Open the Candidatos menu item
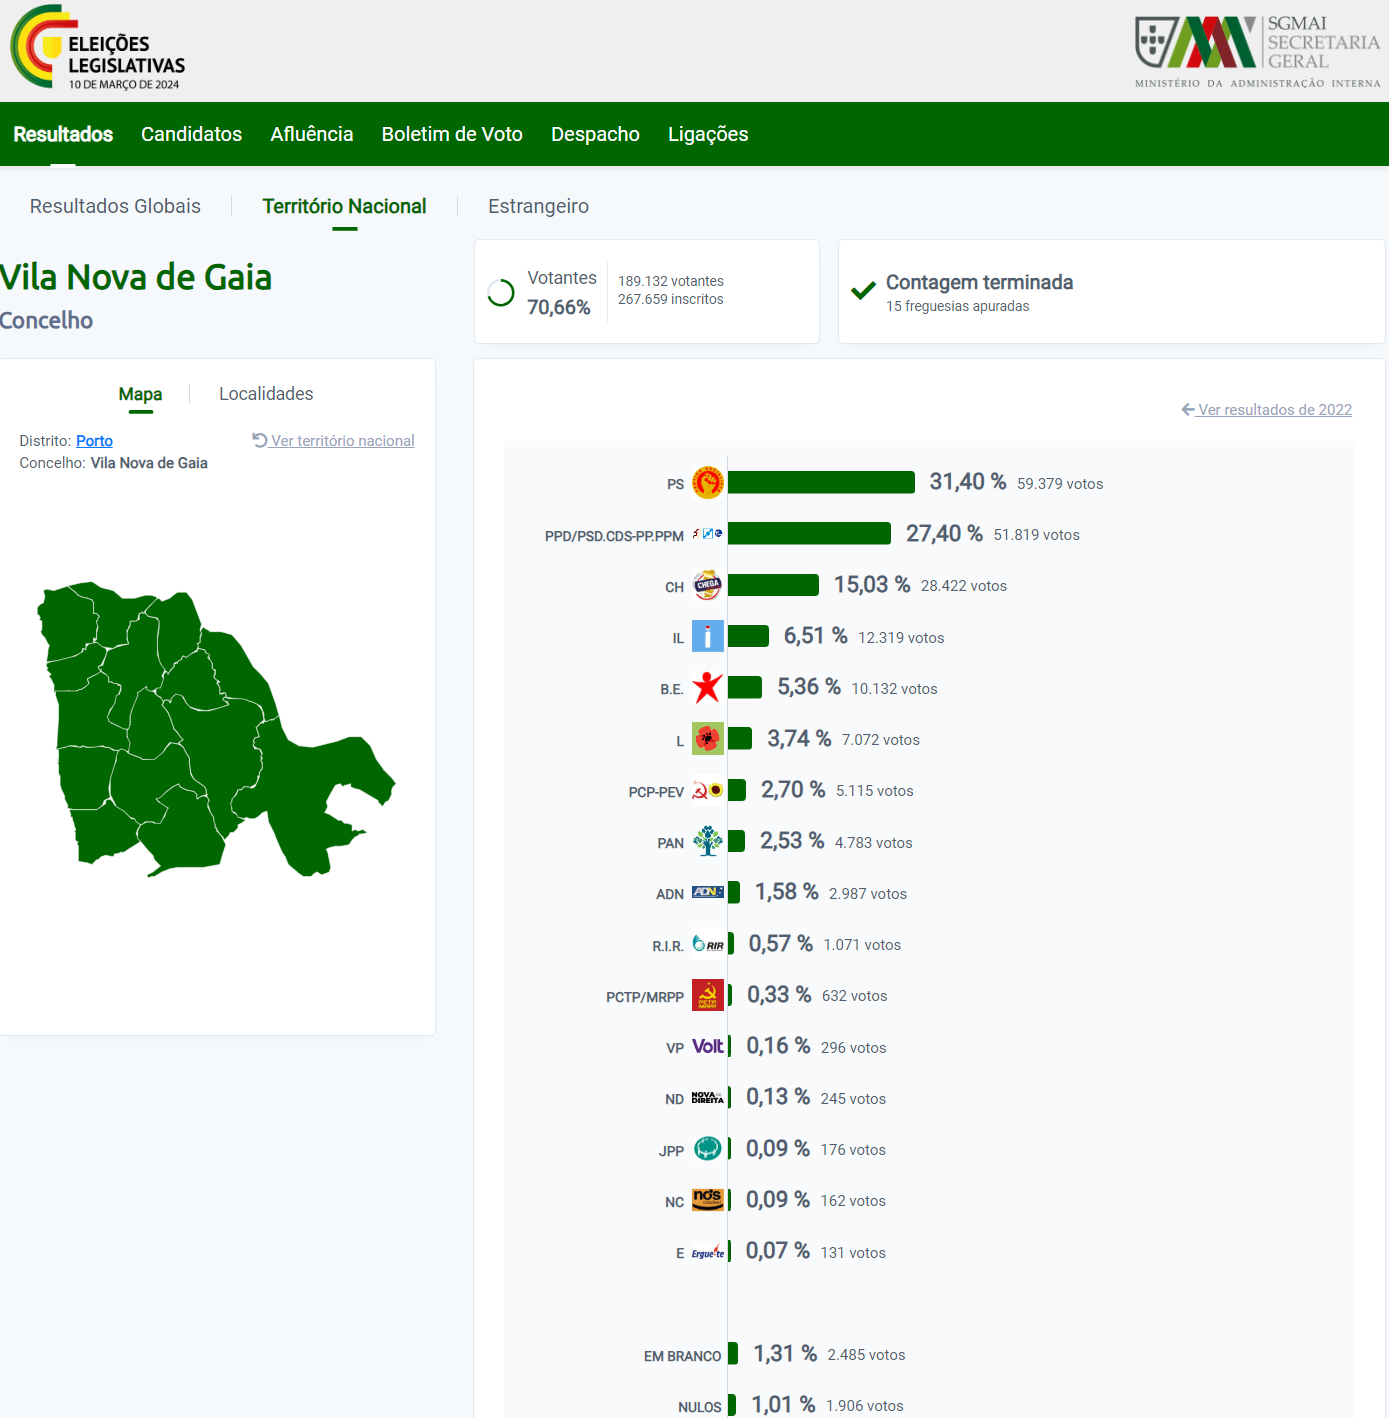This screenshot has height=1418, width=1389. [x=191, y=134]
